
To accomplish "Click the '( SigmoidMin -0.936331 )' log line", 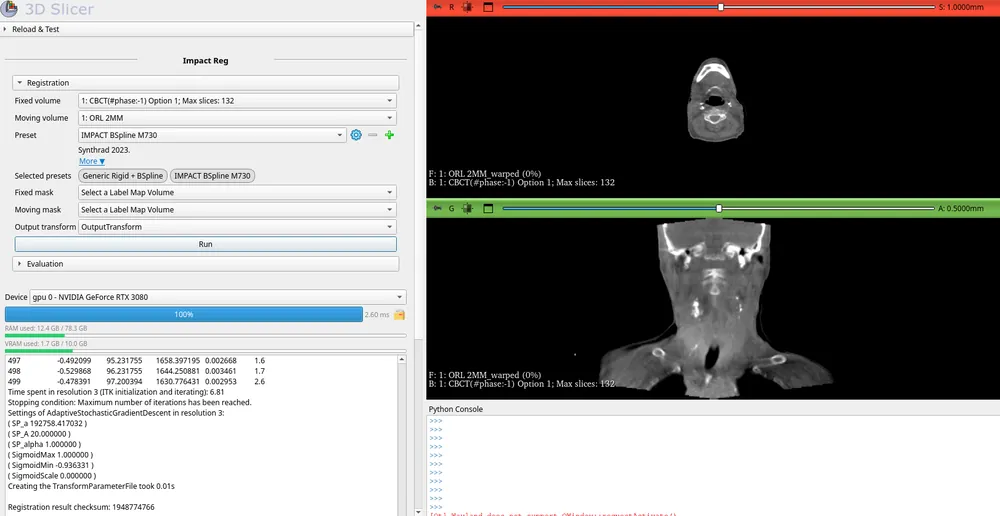I will pyautogui.click(x=50, y=466).
